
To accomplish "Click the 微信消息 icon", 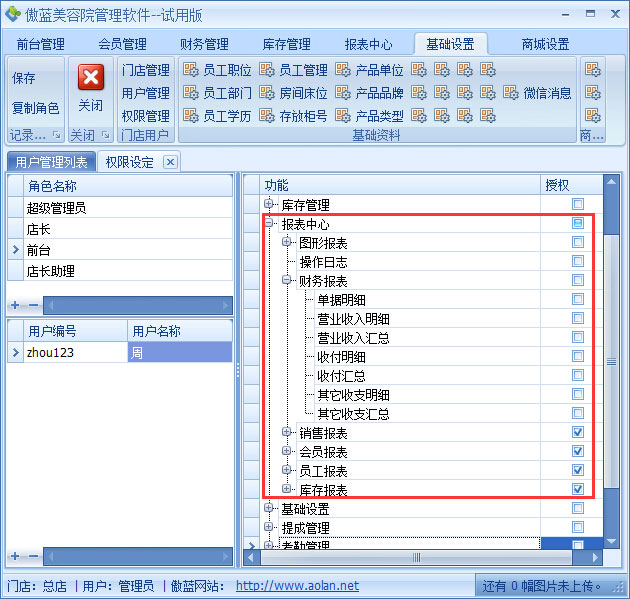I will [x=538, y=93].
